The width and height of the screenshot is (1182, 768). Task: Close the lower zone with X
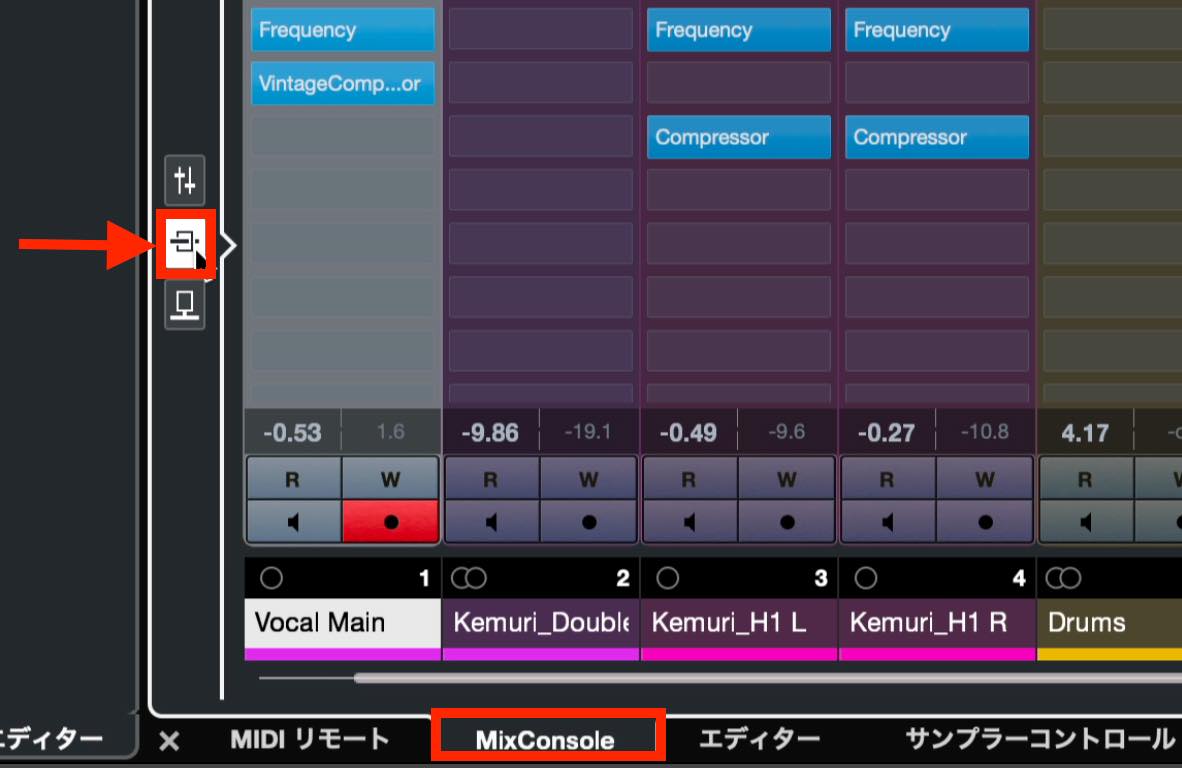(170, 741)
